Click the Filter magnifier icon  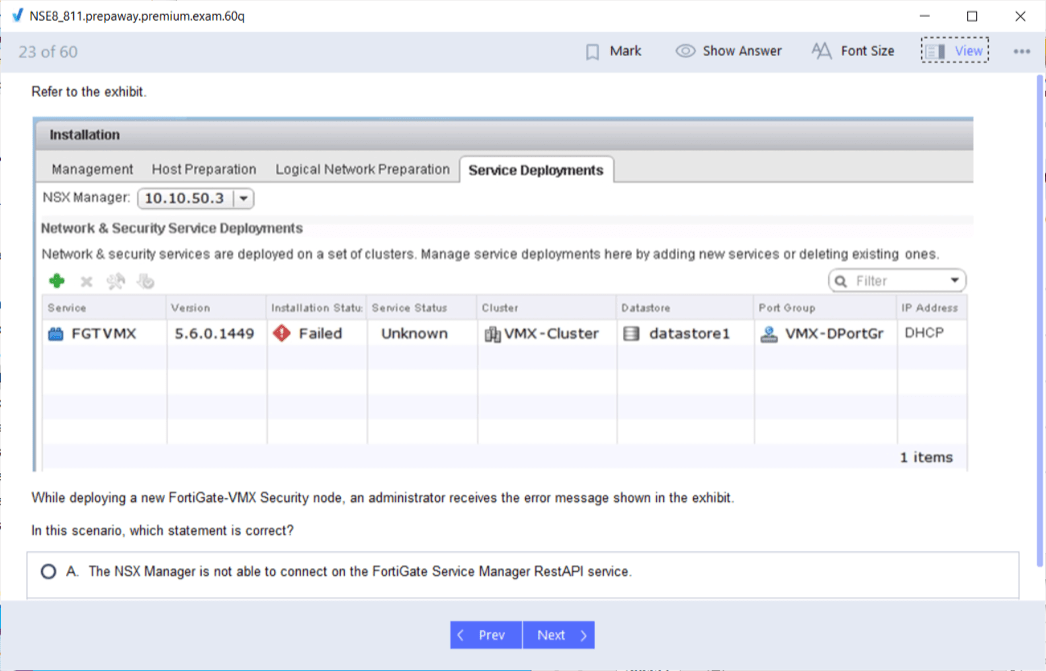(841, 281)
